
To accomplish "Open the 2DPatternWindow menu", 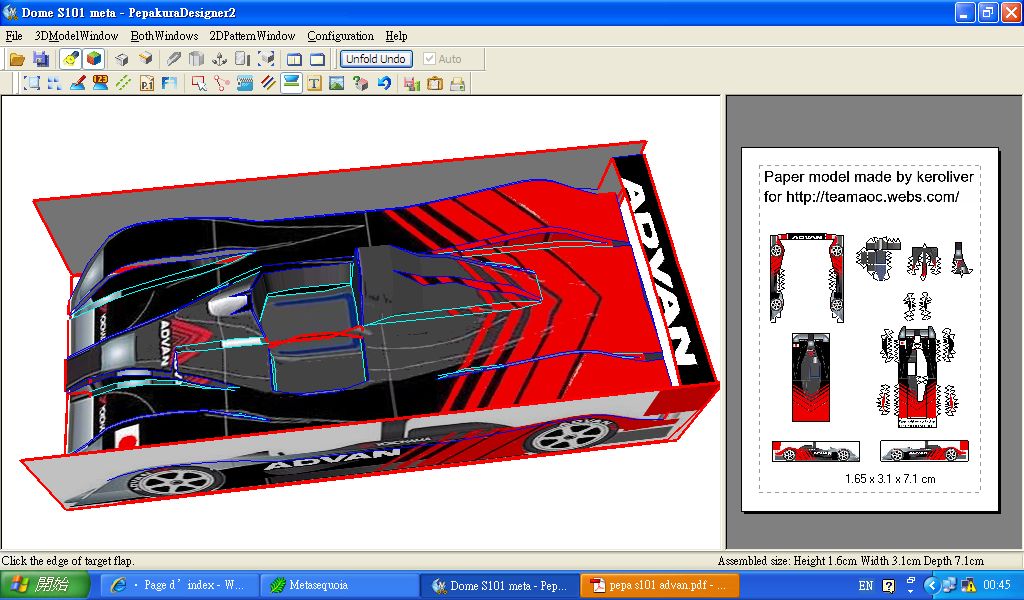I will point(252,36).
